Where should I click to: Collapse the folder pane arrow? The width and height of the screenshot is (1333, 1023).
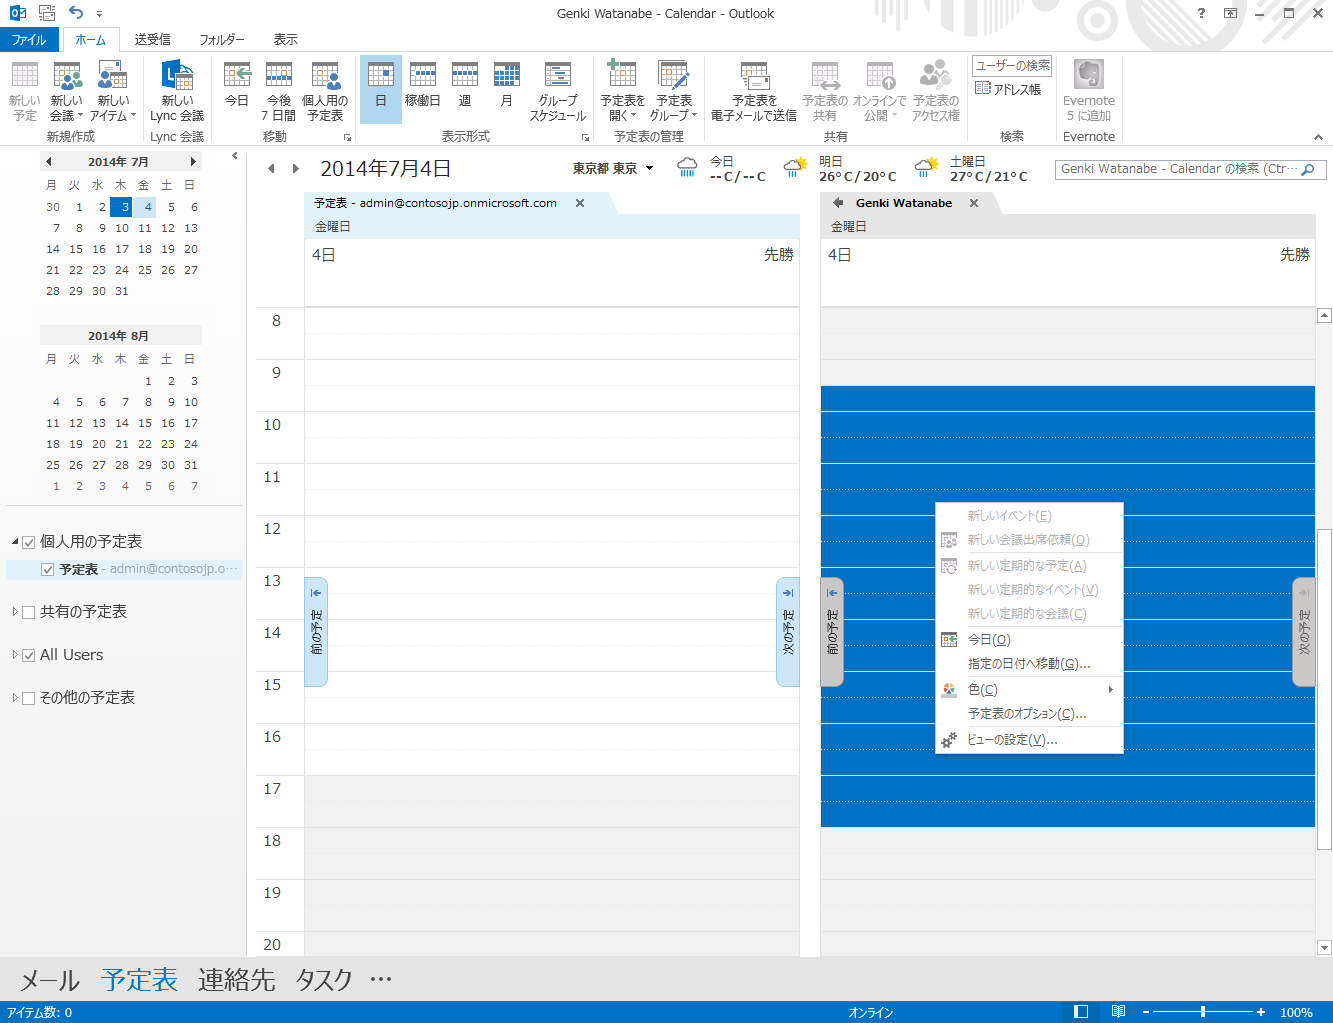tap(235, 156)
